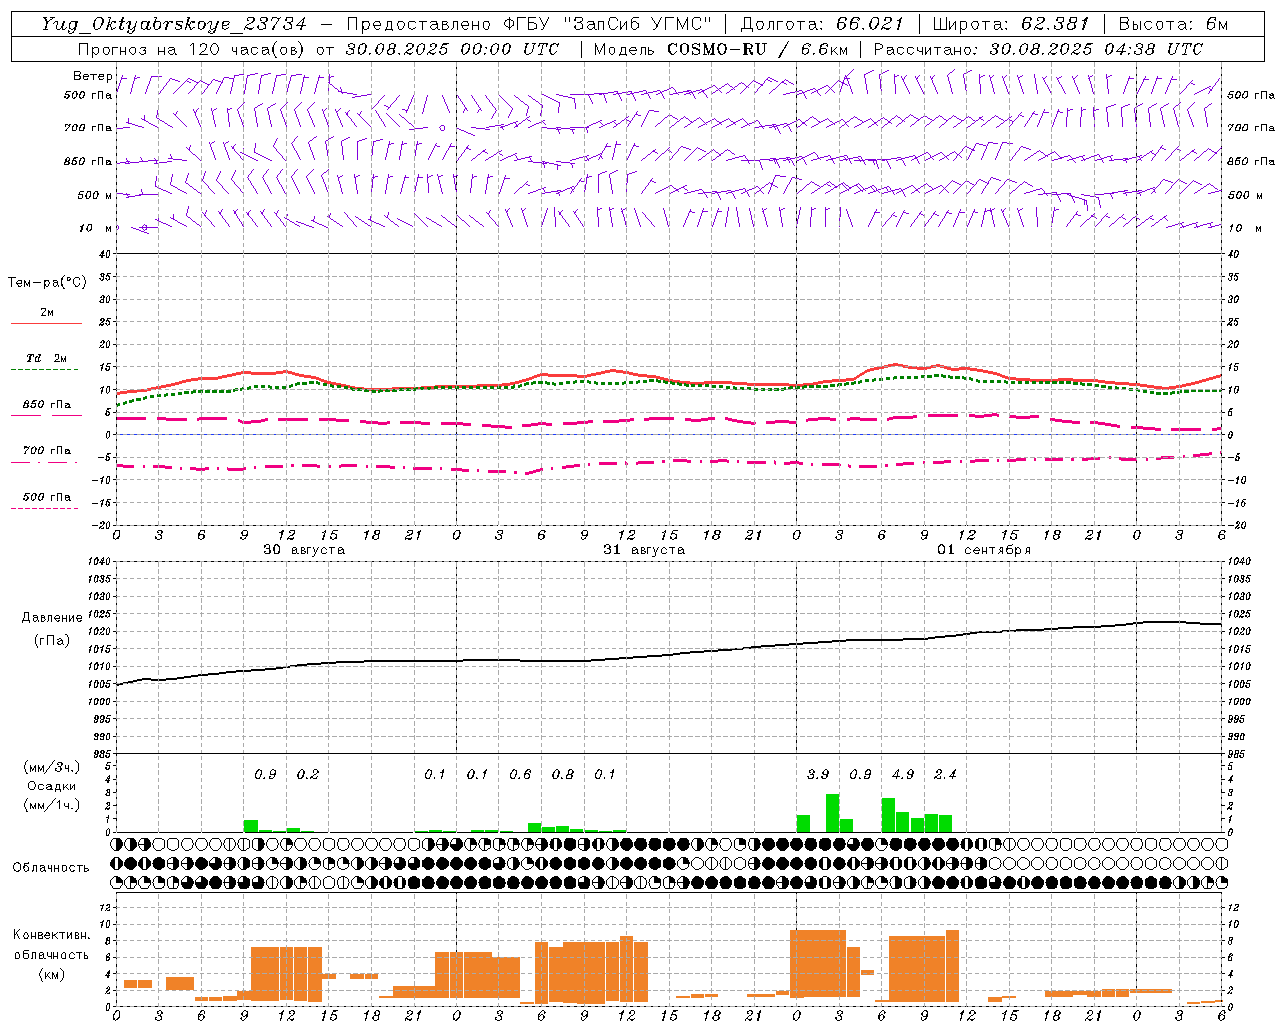
Task: Click the 0.2 precipitation total
Action: click(308, 775)
